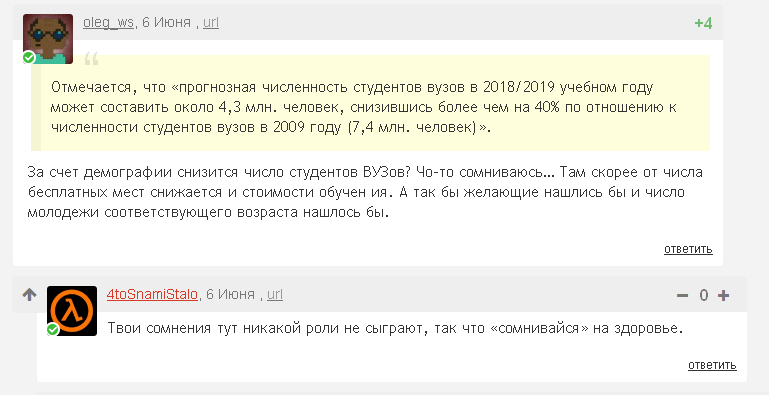
Task: Click the +4 rating of oleg_ws comment
Action: click(703, 23)
